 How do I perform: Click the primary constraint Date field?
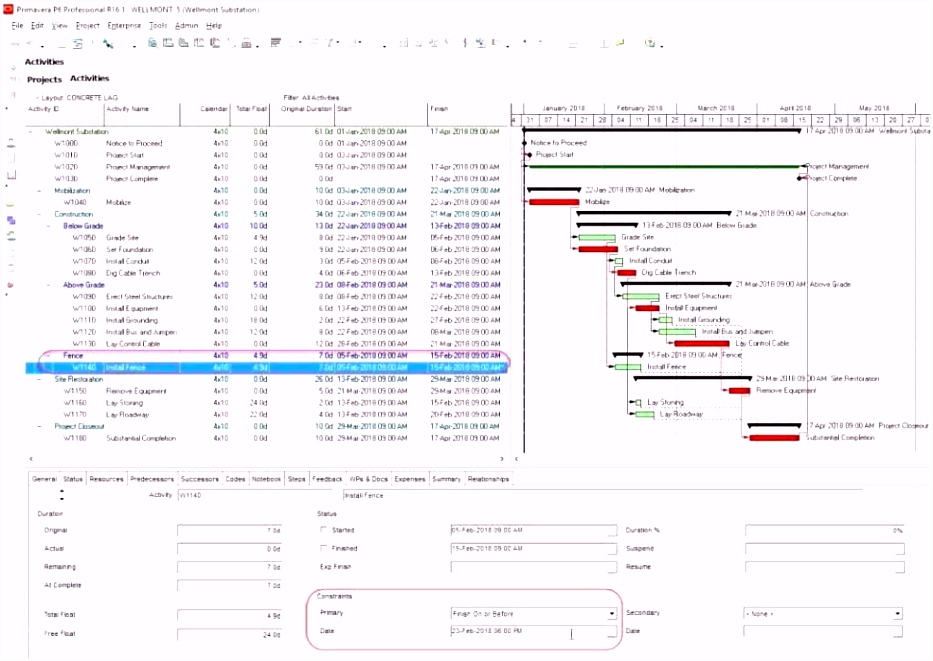tap(533, 631)
